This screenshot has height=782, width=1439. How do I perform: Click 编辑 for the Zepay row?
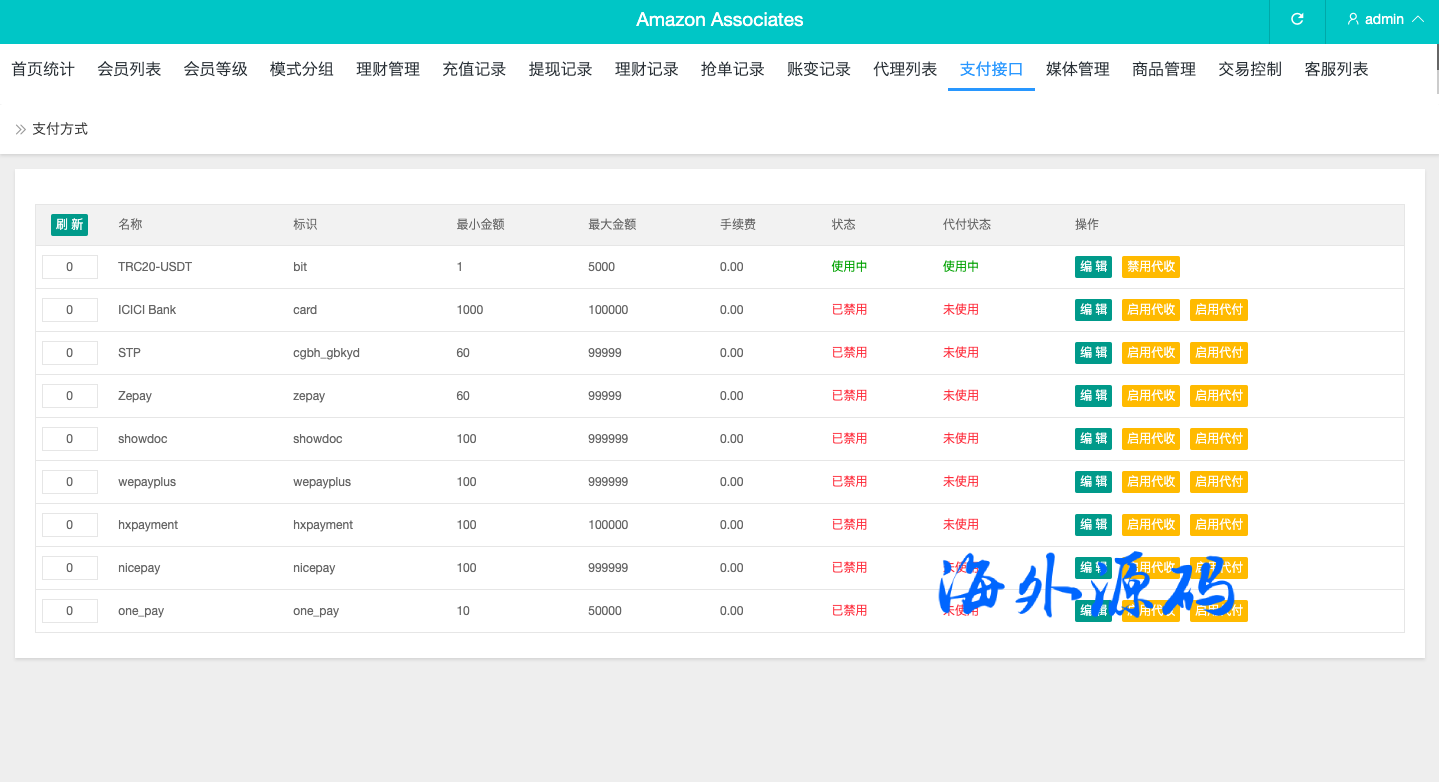pos(1093,396)
